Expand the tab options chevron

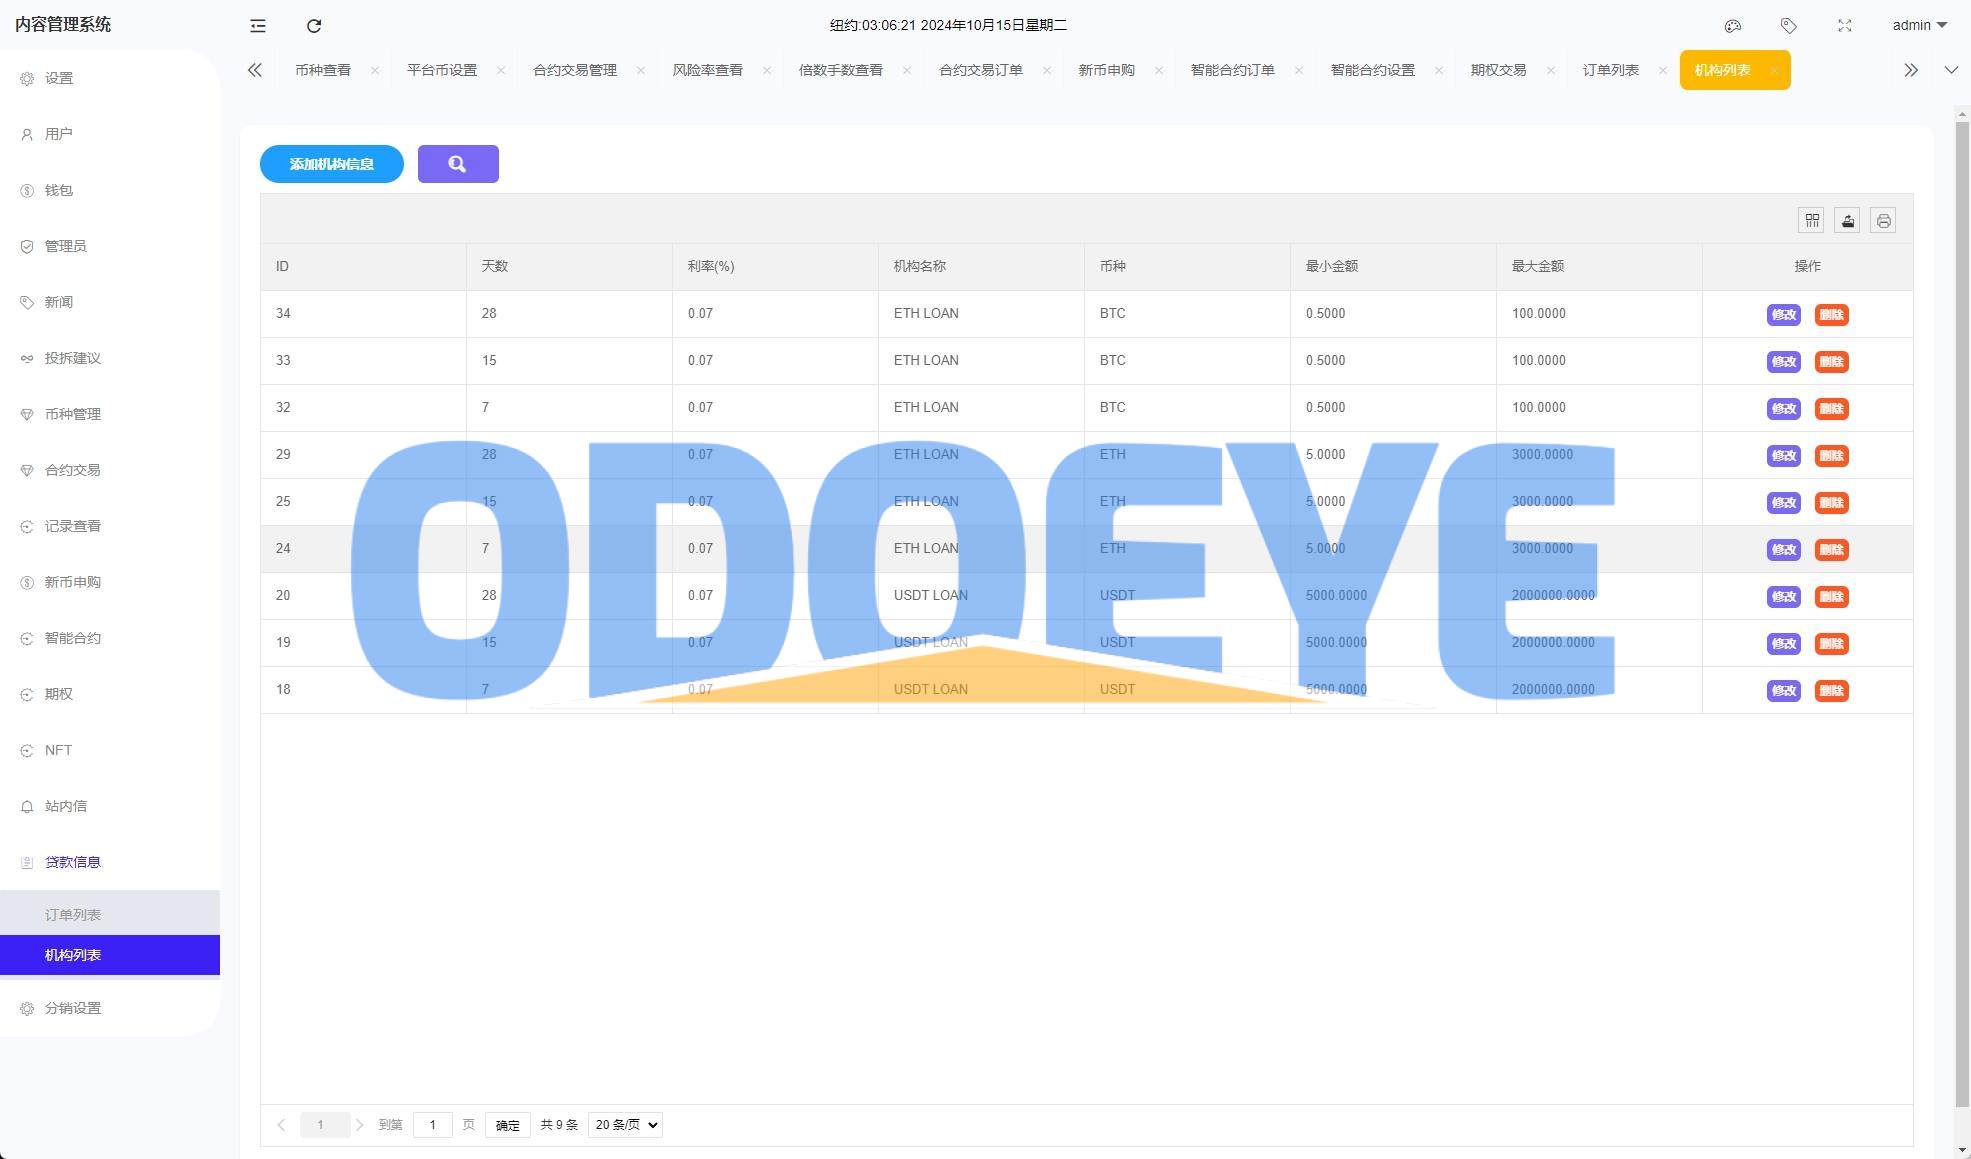point(1951,70)
